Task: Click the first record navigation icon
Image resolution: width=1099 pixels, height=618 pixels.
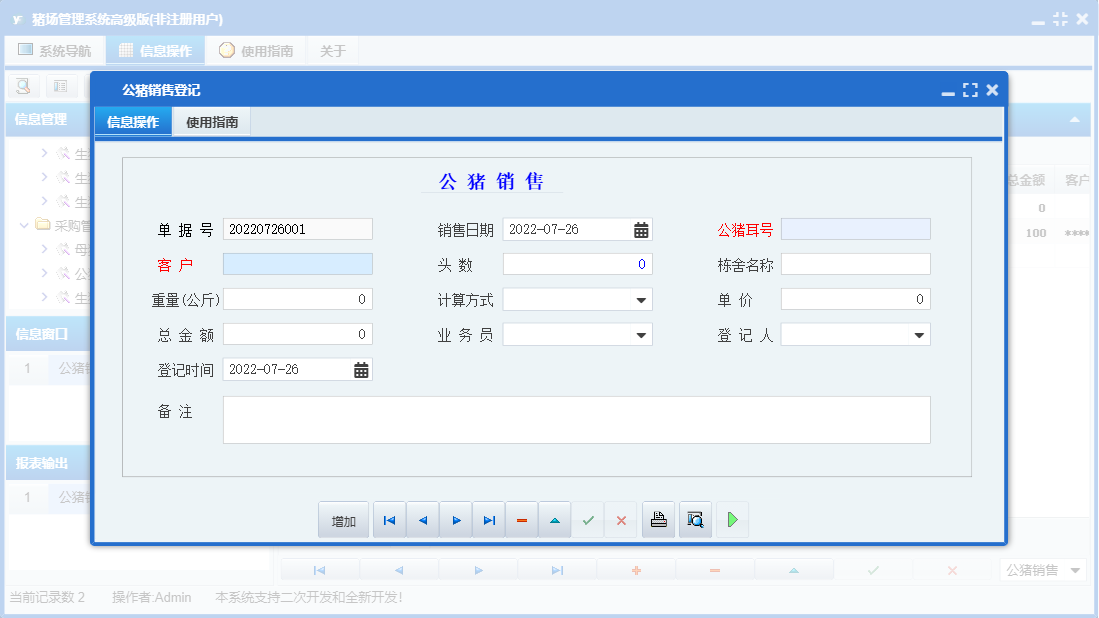Action: coord(389,519)
